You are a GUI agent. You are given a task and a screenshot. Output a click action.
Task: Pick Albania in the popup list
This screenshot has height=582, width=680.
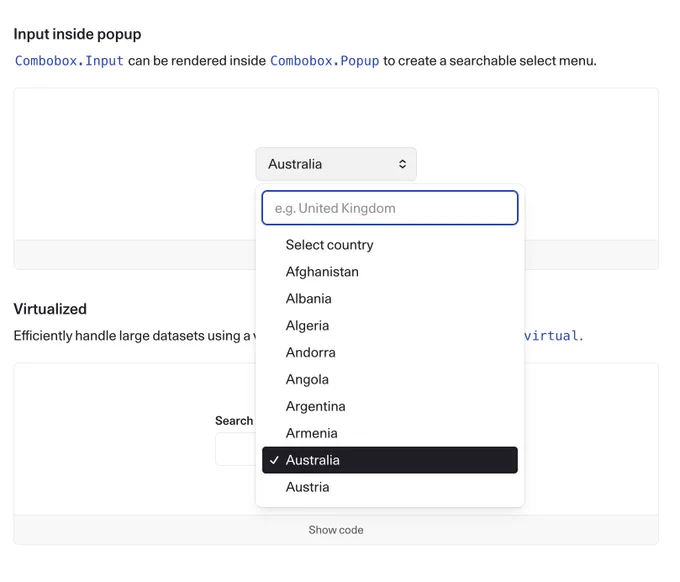pyautogui.click(x=390, y=299)
